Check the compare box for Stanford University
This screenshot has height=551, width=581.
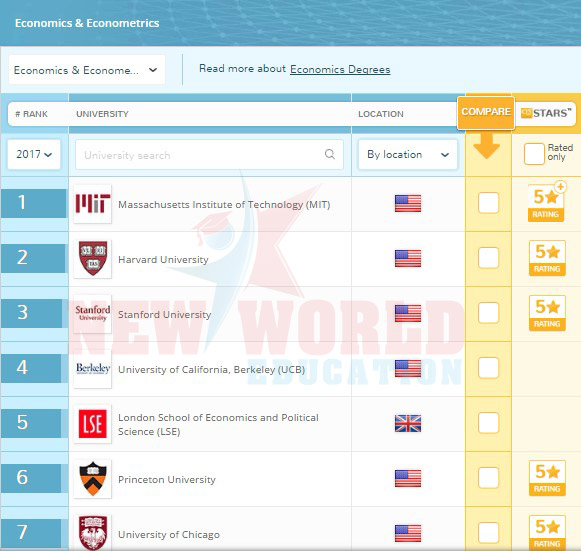point(488,312)
